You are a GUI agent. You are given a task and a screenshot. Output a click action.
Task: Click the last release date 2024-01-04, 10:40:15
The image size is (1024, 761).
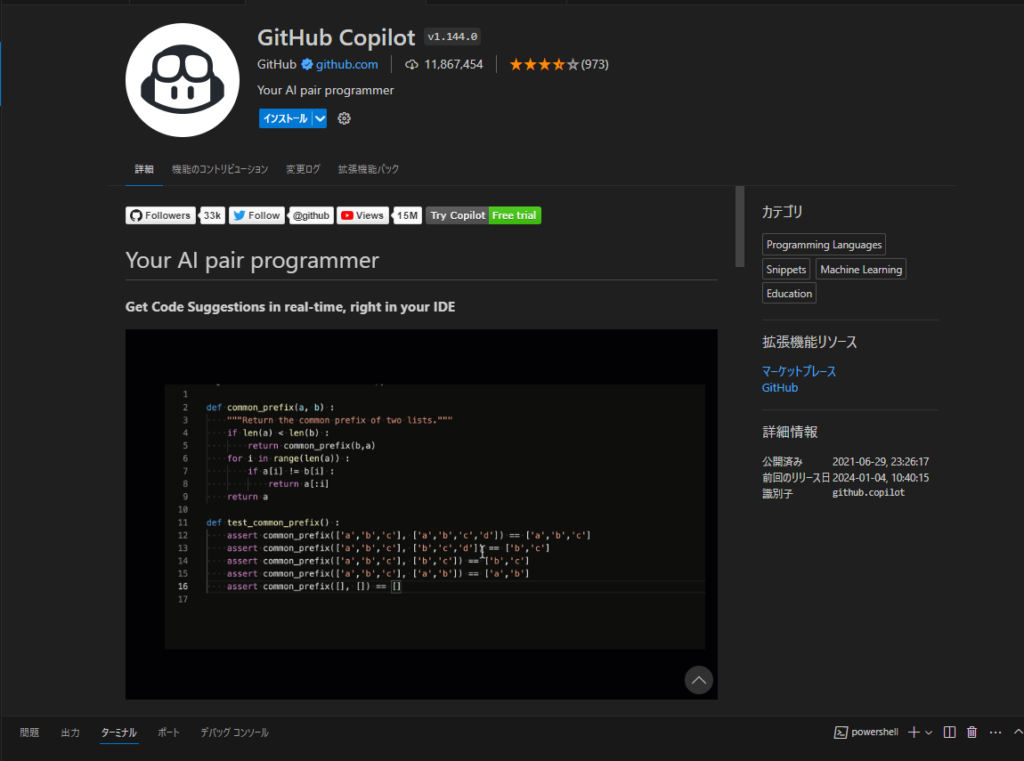880,478
